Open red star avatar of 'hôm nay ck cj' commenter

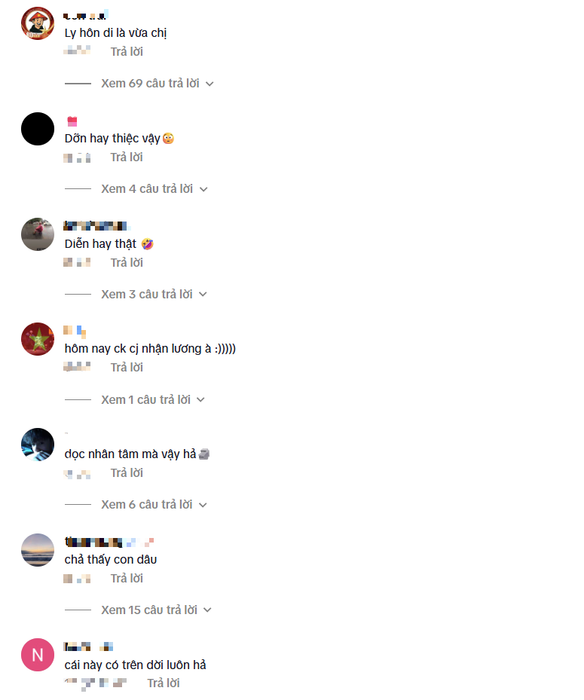click(38, 339)
